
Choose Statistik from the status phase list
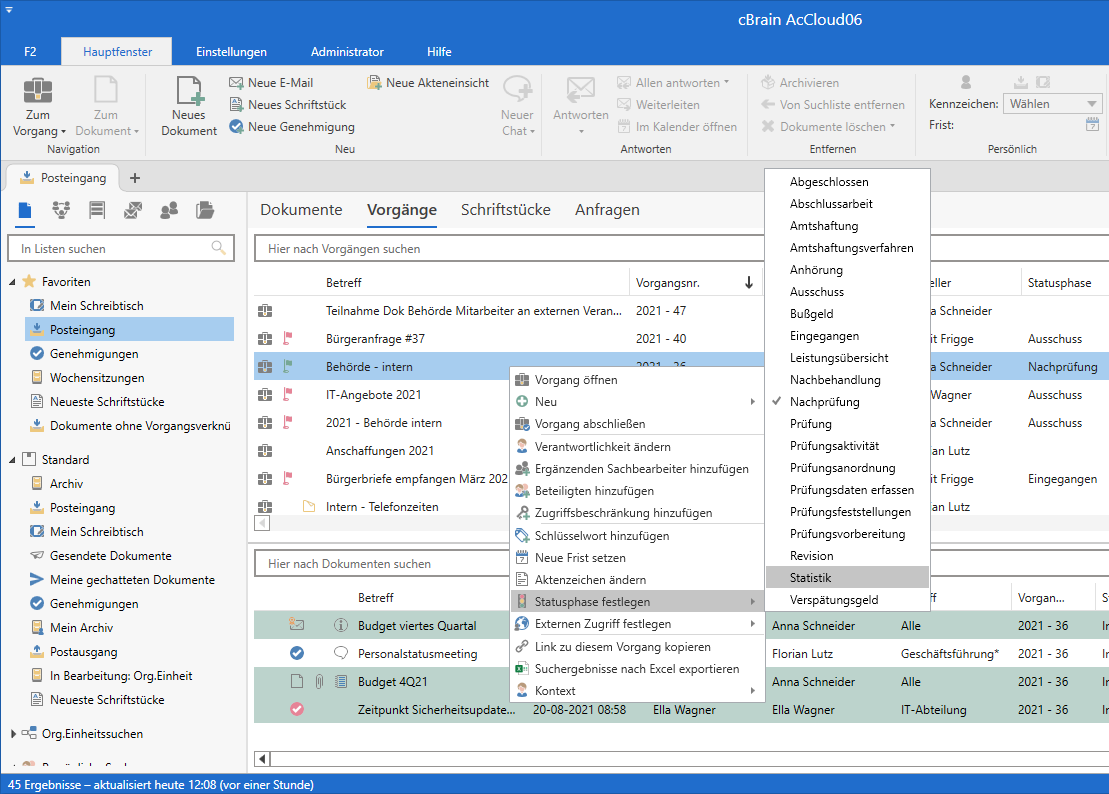[x=810, y=578]
